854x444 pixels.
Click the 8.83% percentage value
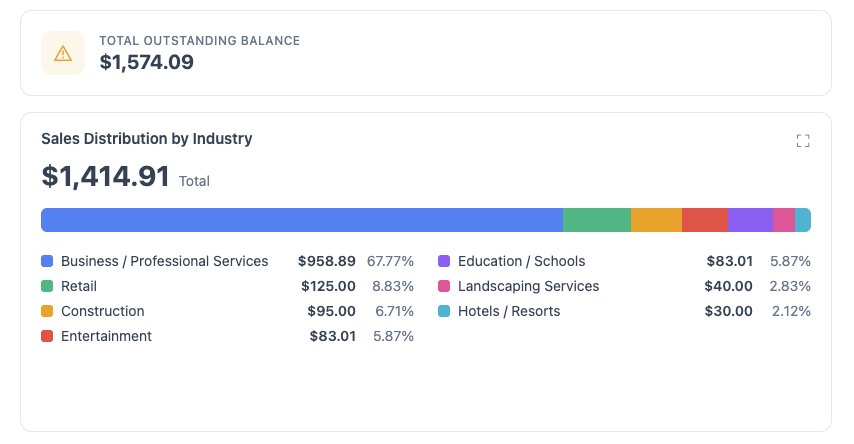click(x=393, y=287)
